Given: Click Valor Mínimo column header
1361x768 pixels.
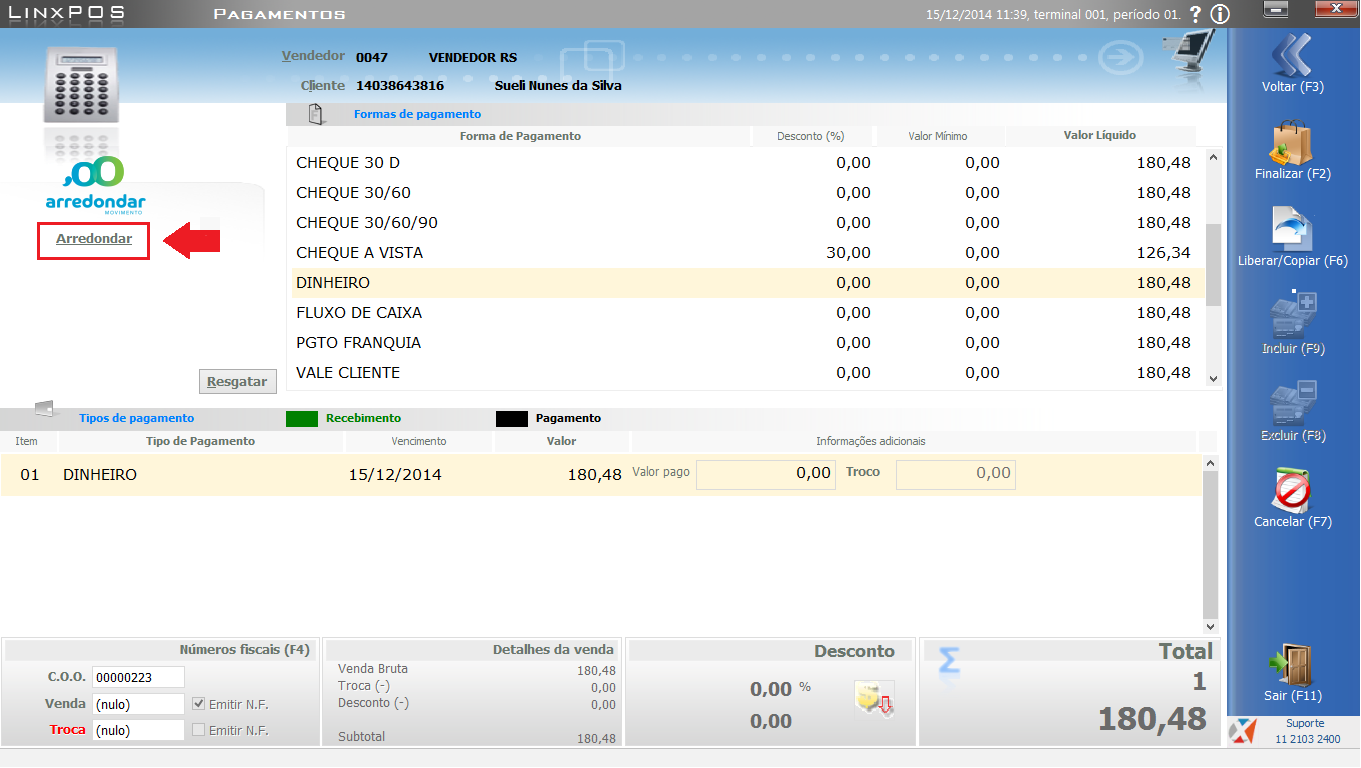Looking at the screenshot, I should (938, 136).
